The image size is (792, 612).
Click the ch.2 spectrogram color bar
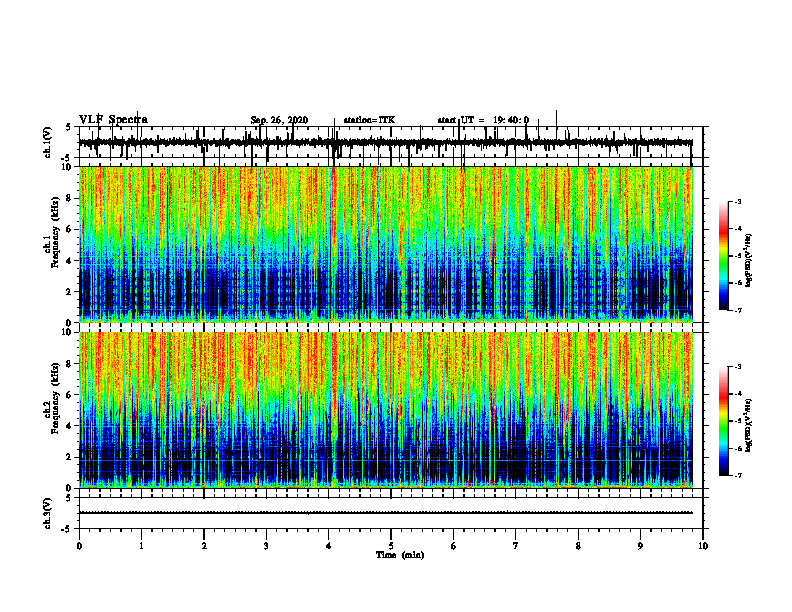724,421
